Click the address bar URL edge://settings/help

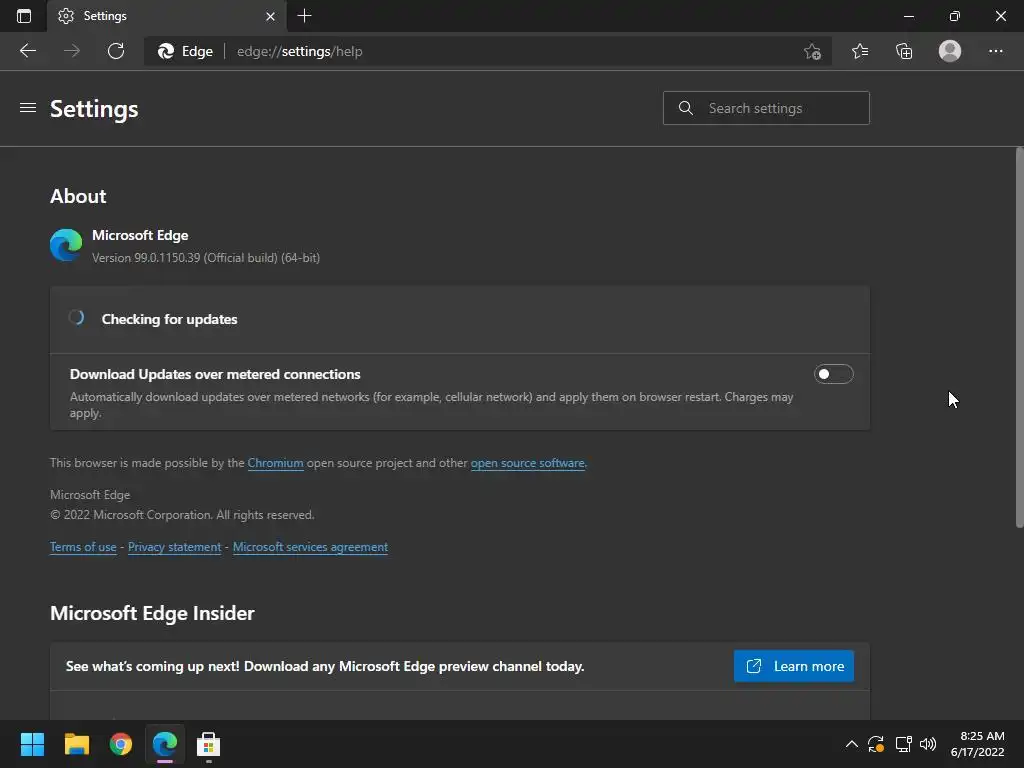point(299,51)
